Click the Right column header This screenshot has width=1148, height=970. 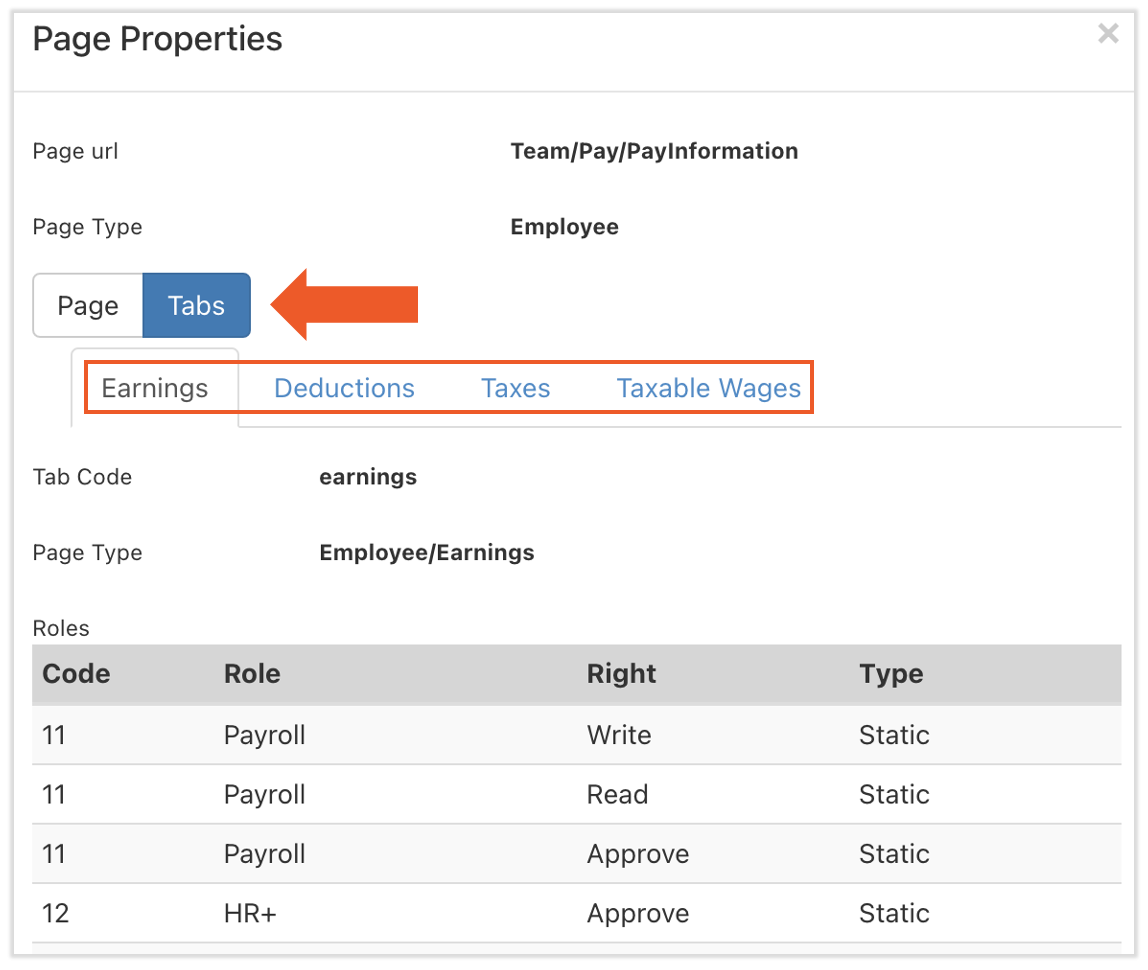pyautogui.click(x=621, y=674)
